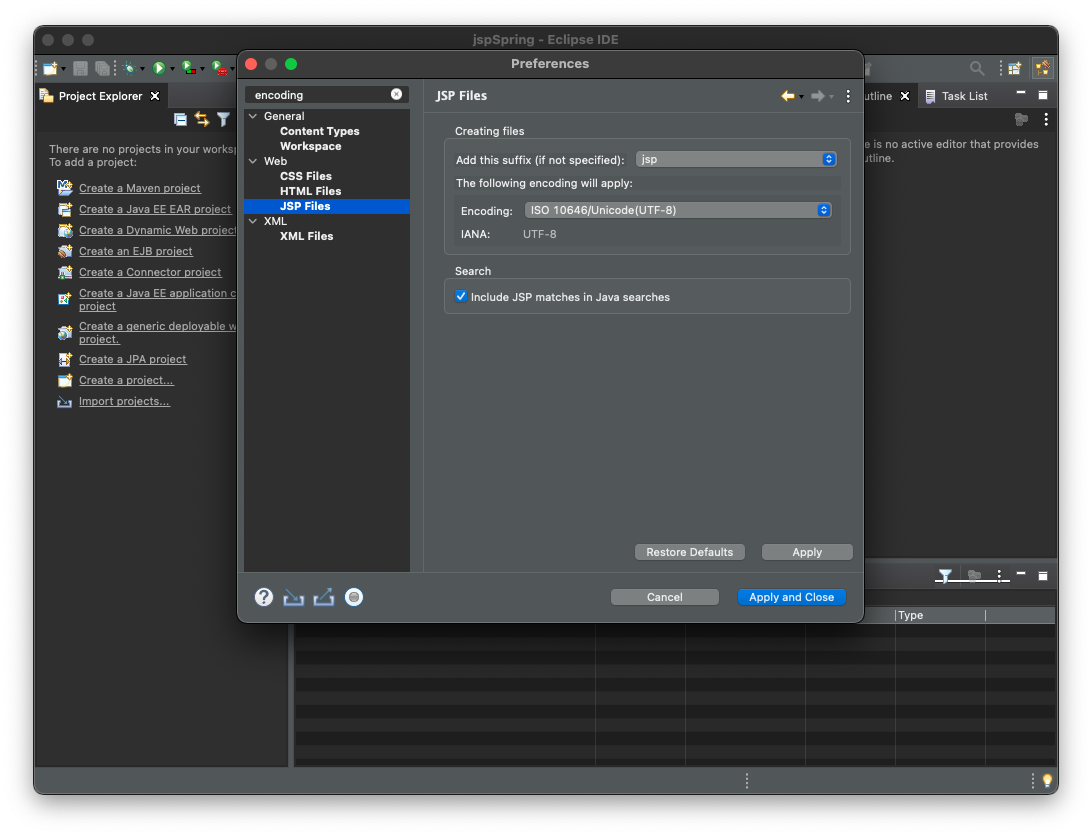Viewport: 1092px width, 836px height.
Task: Close the Project Explorer tab
Action: coord(155,96)
